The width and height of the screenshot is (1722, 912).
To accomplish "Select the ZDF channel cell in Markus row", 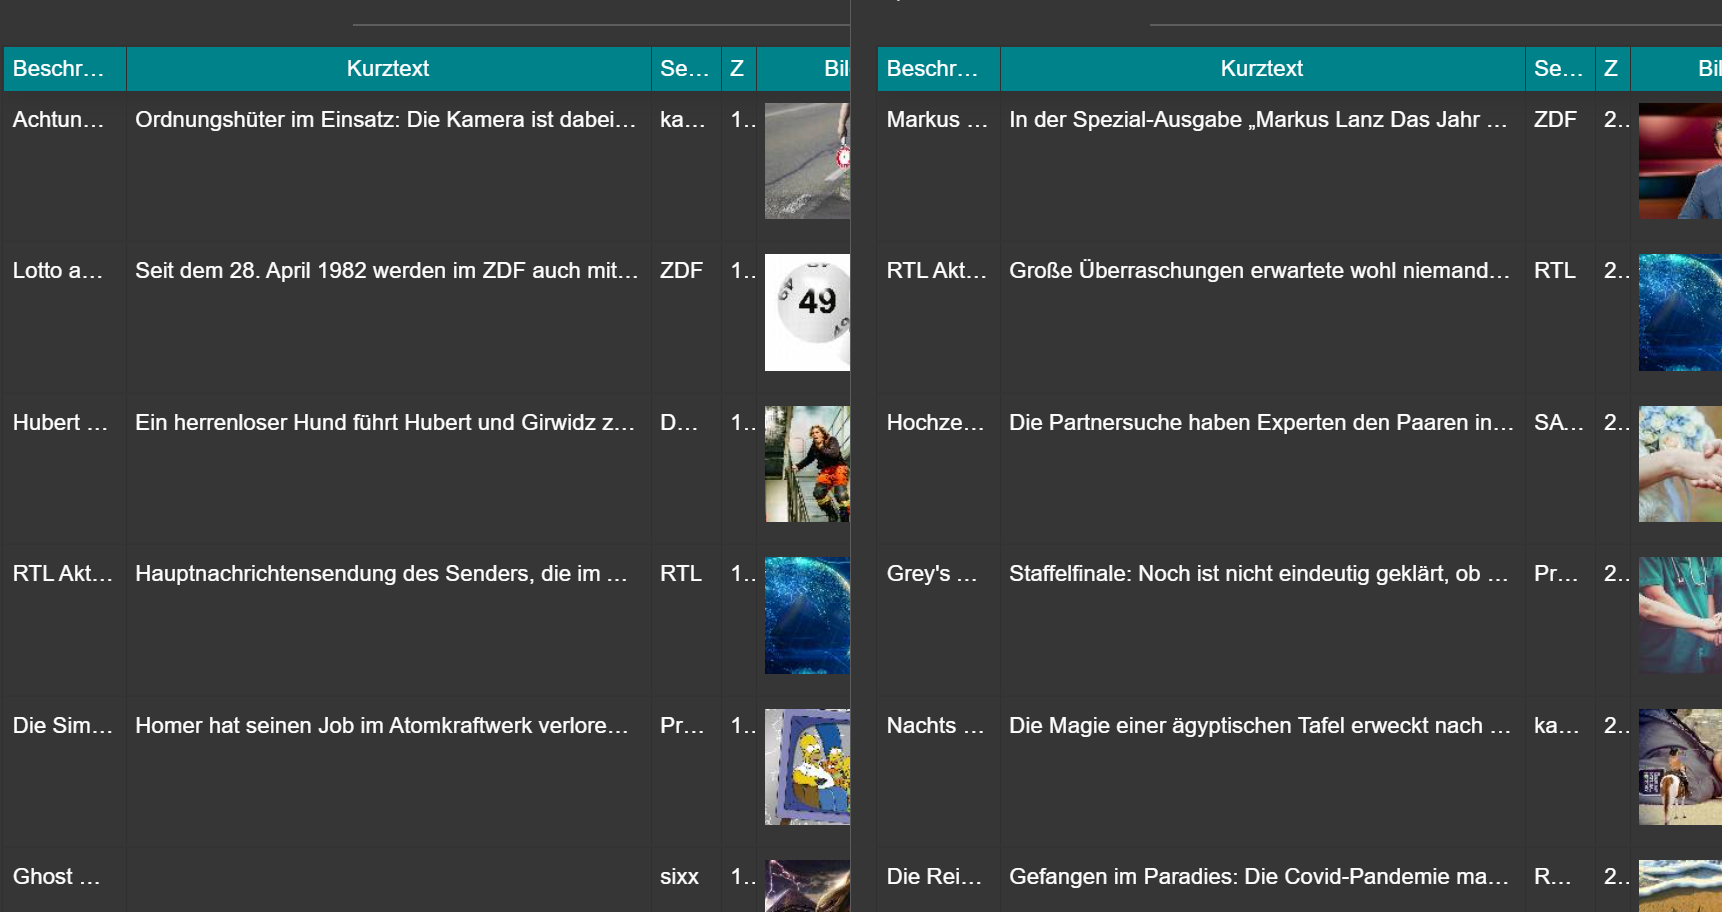I will (x=1560, y=167).
